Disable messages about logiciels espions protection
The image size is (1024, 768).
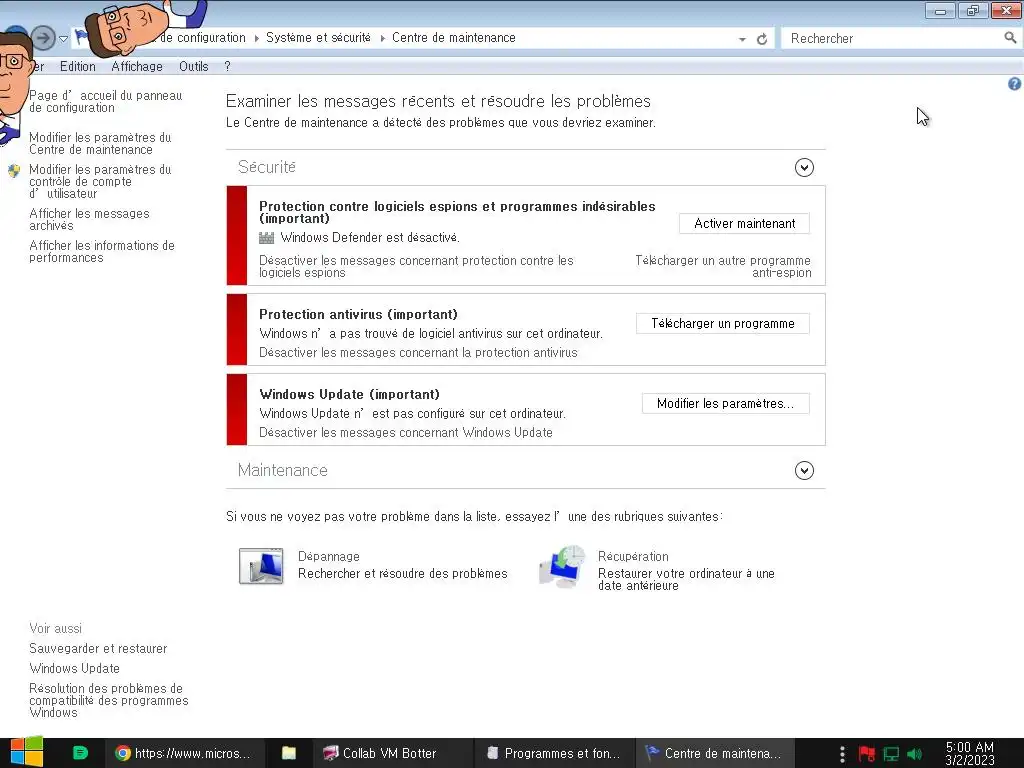click(416, 266)
